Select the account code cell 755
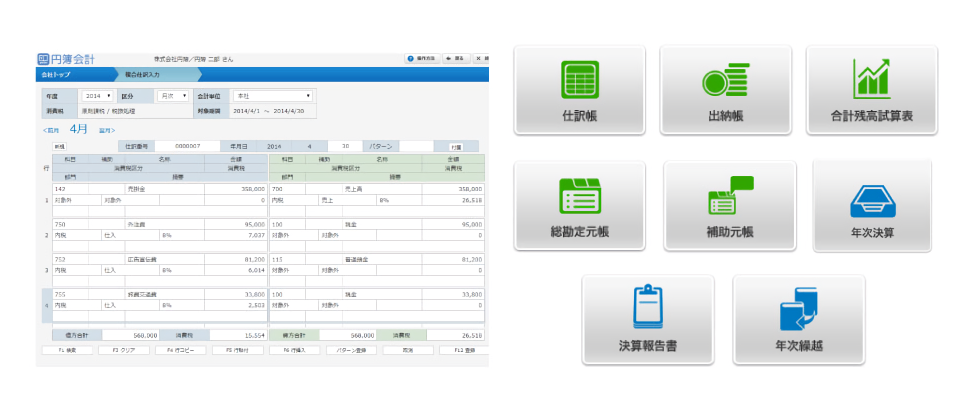Image resolution: width=970 pixels, height=397 pixels. pyautogui.click(x=71, y=294)
